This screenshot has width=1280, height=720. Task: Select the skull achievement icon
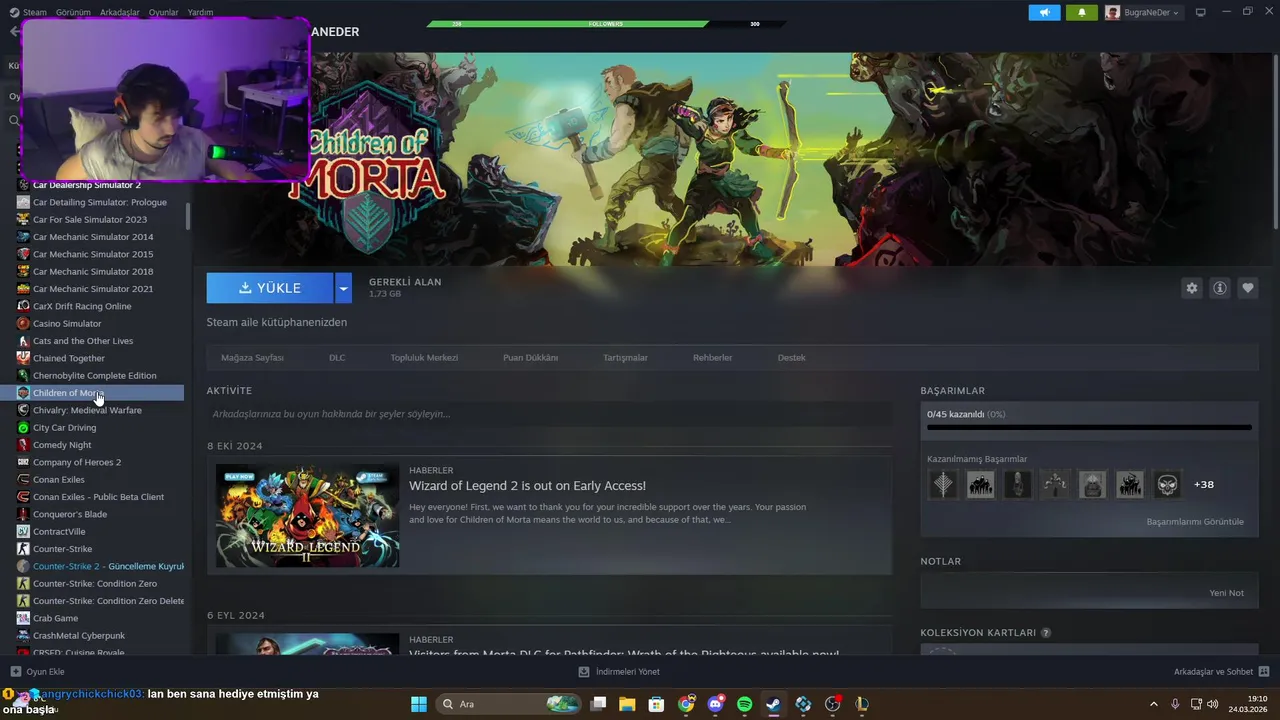point(1167,485)
